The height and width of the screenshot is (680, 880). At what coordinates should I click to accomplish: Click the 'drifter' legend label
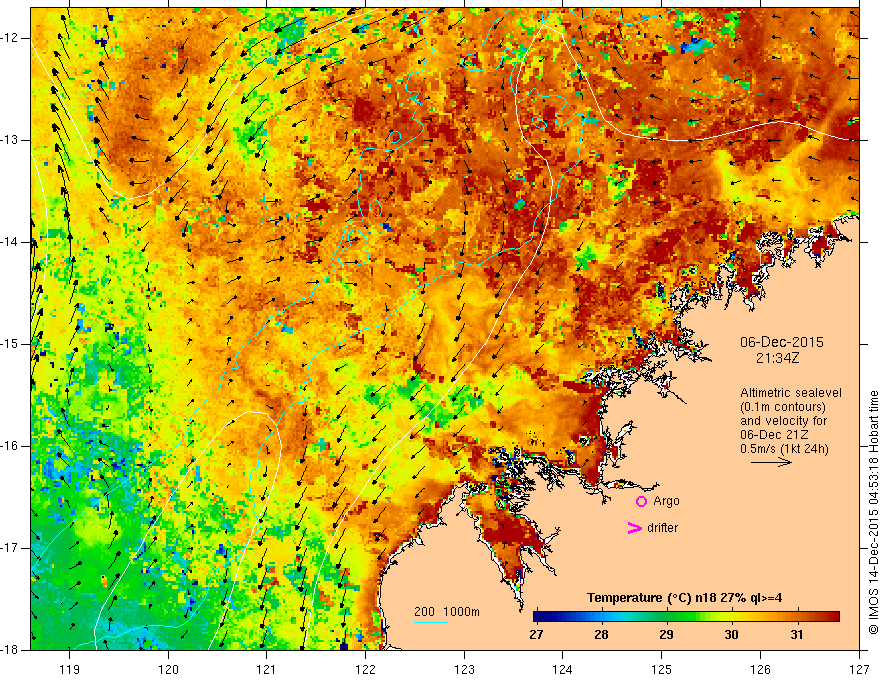662,528
